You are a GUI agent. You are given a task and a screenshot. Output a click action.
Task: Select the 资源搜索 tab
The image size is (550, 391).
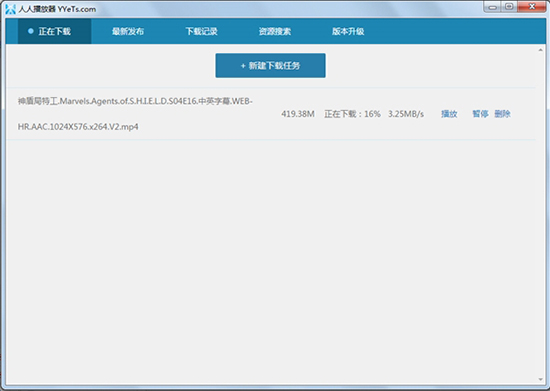click(x=275, y=32)
